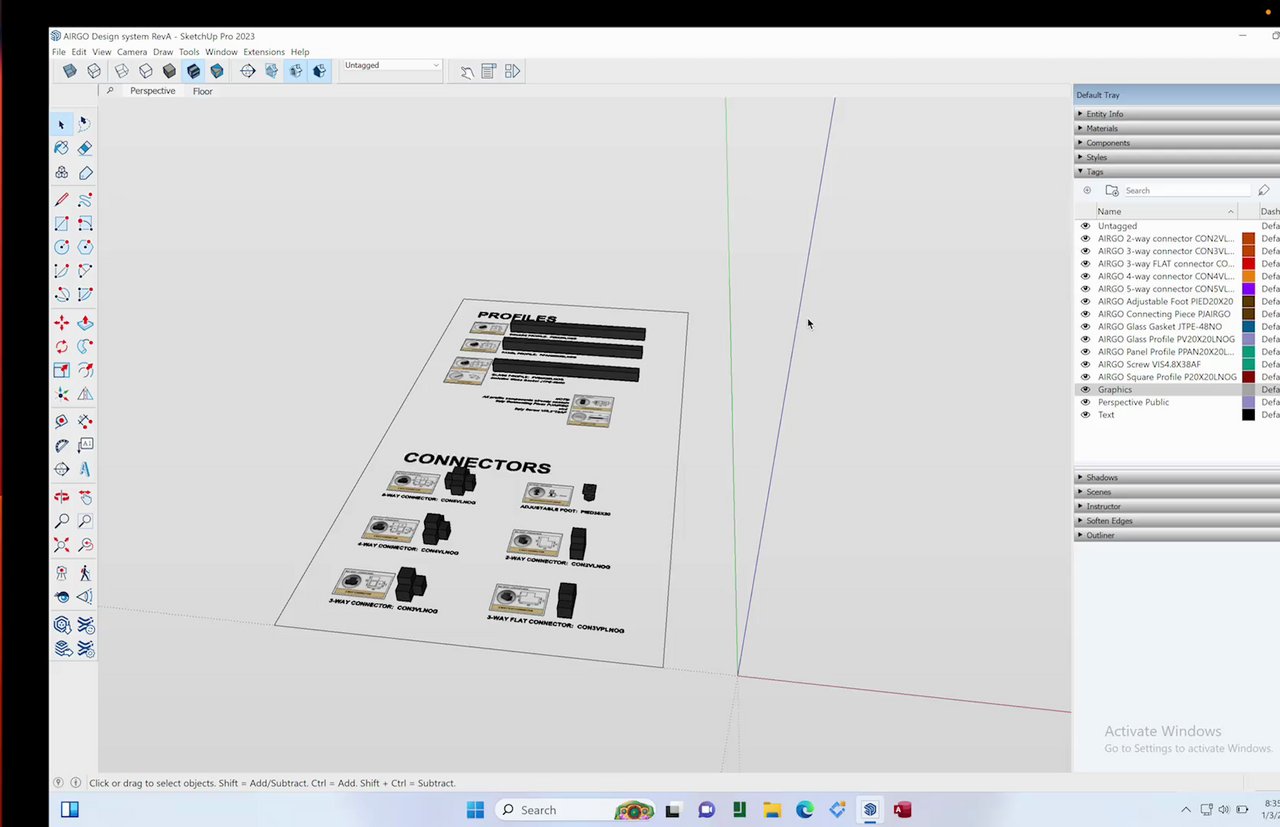The image size is (1280, 827).
Task: Toggle visibility of AIRGO Adjustable Foot tag
Action: 1085,301
